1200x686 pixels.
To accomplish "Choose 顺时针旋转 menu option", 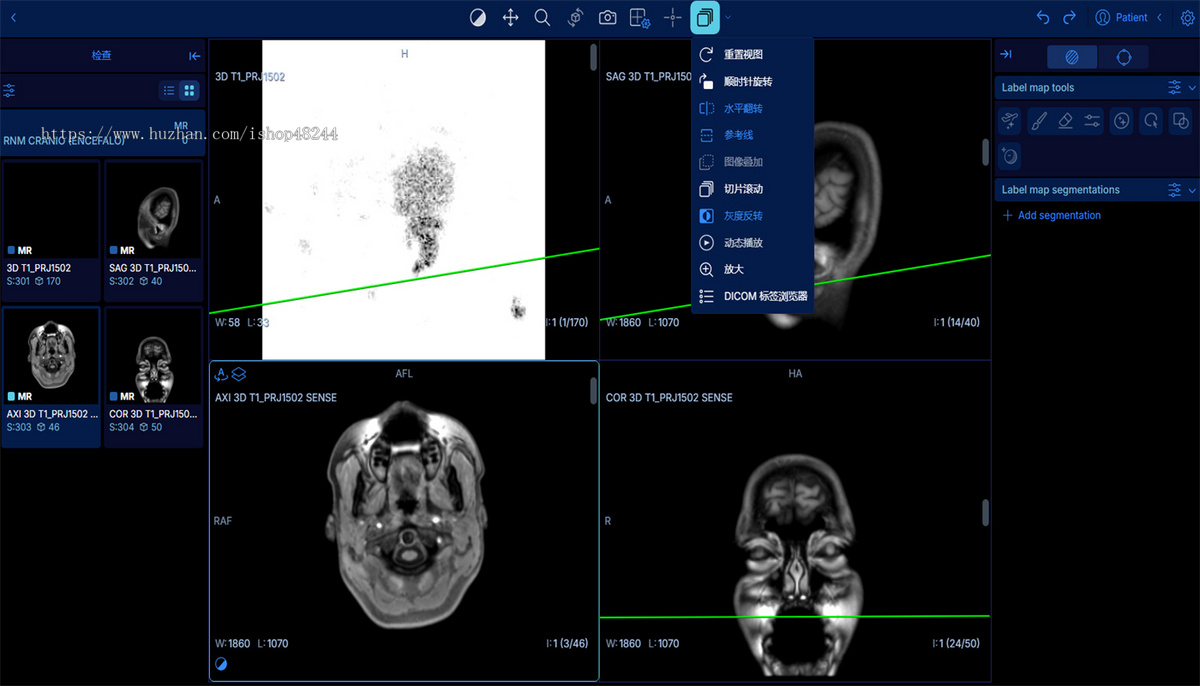I will coord(752,82).
